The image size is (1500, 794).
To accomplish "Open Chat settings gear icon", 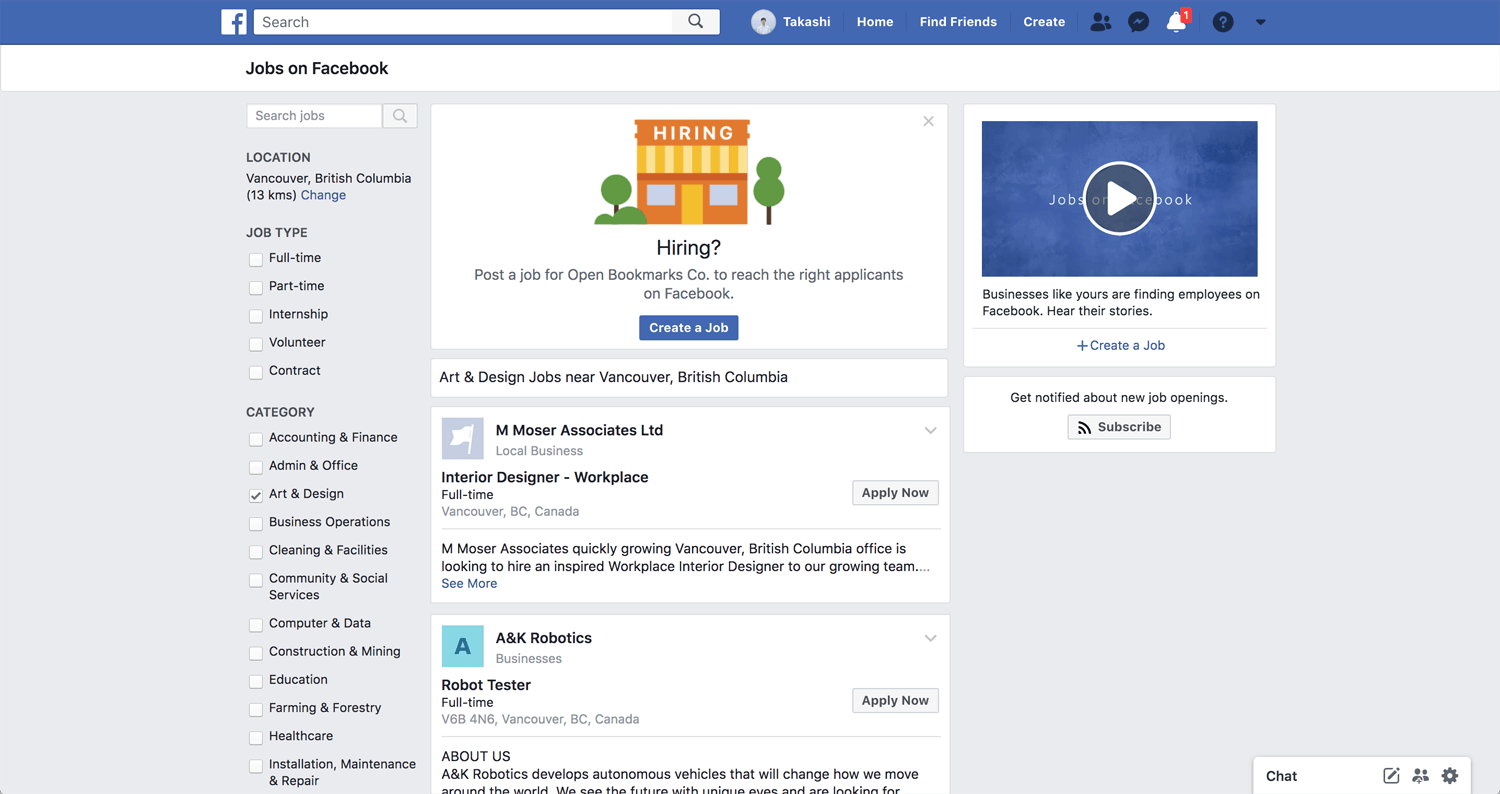I will click(1450, 776).
